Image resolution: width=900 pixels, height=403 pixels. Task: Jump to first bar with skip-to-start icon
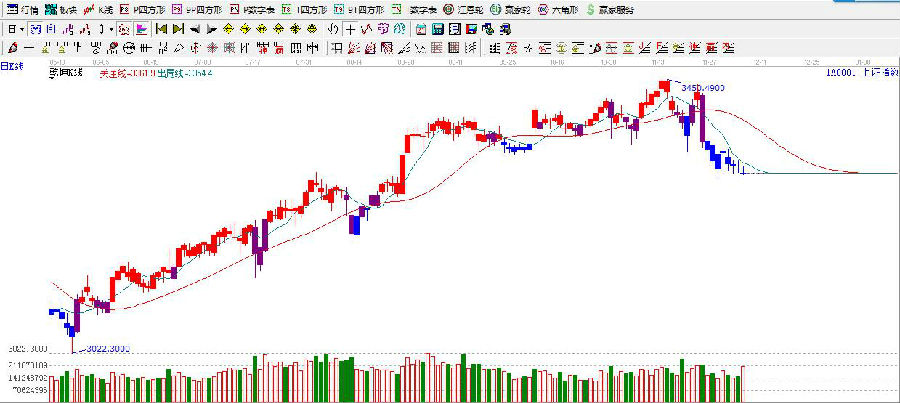160,29
